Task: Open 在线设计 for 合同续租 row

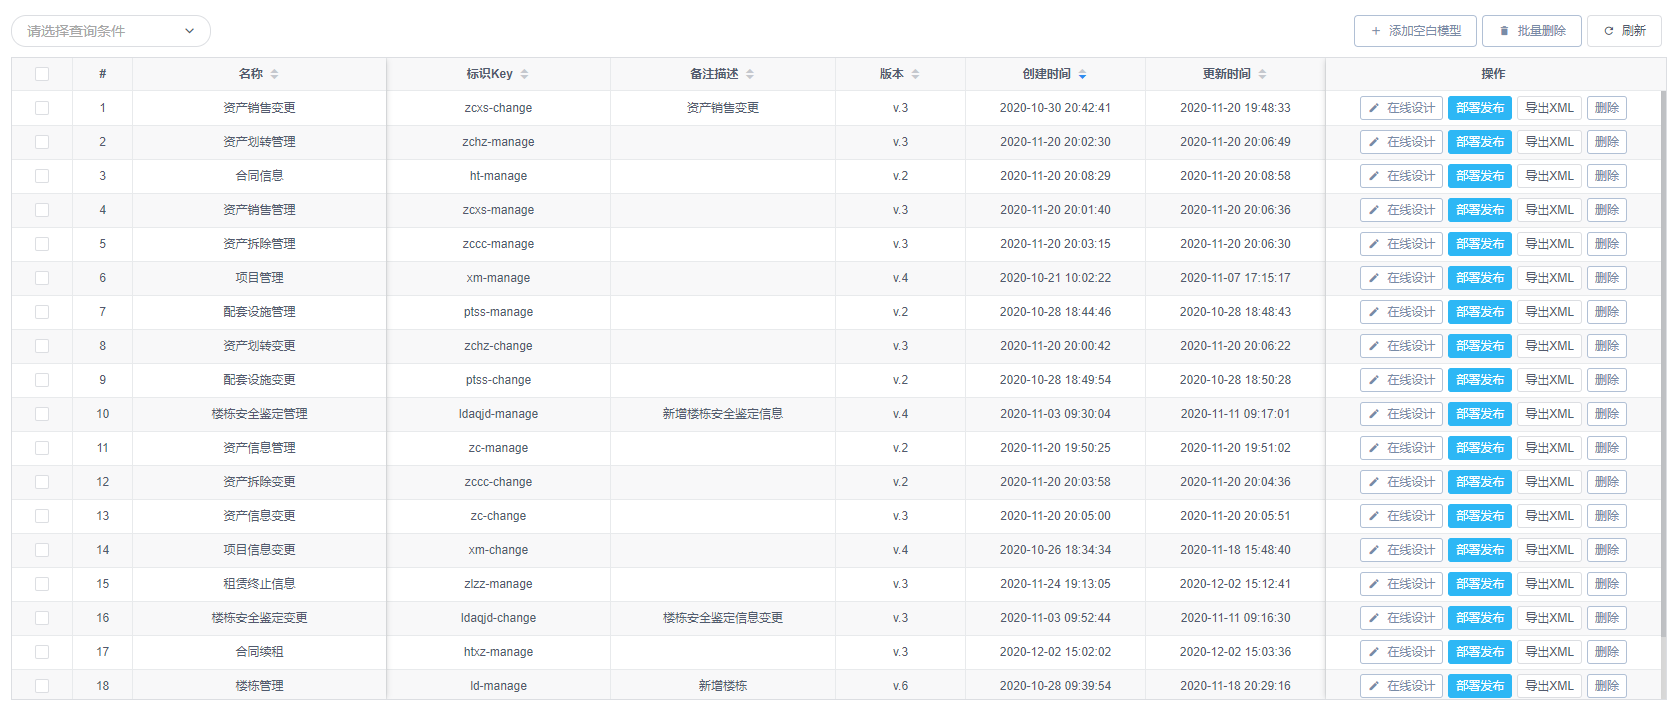Action: click(1401, 652)
